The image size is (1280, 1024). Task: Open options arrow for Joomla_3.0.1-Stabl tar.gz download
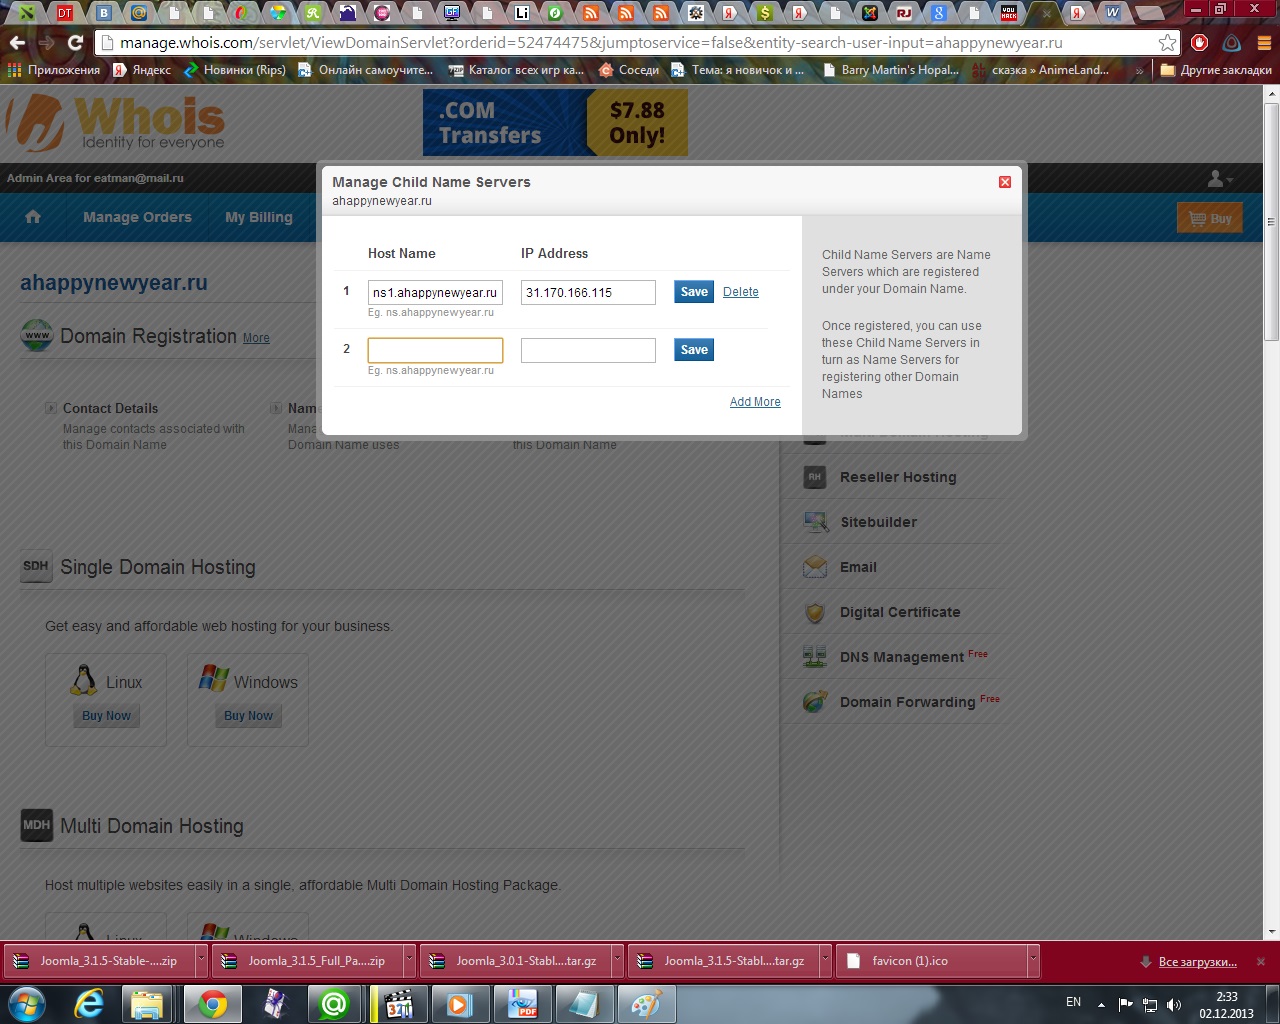coord(617,961)
